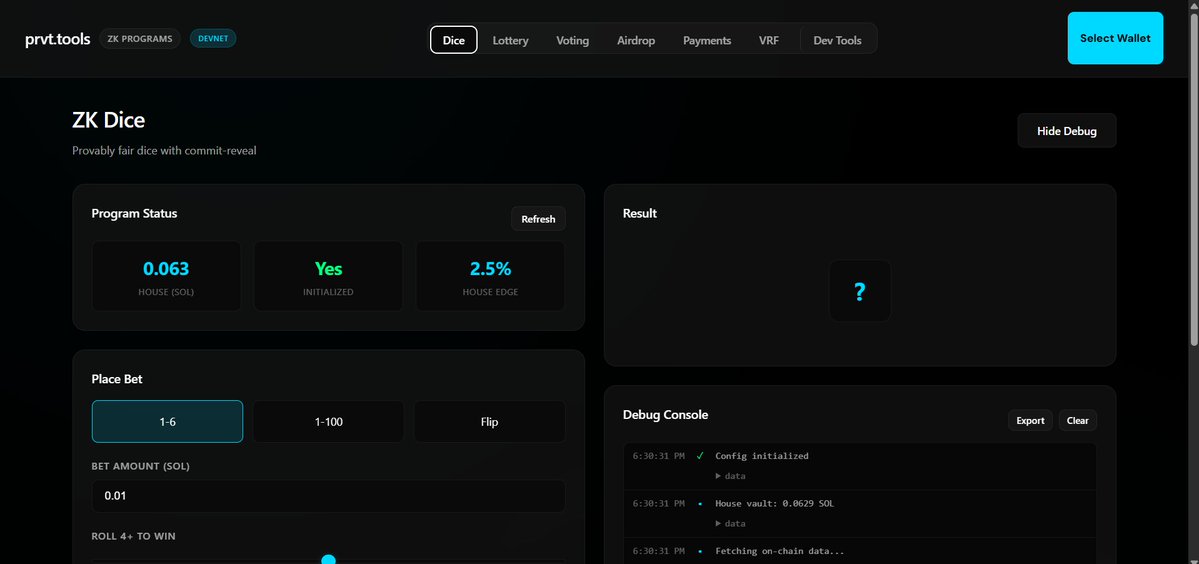
Task: Open the Voting tab
Action: point(573,41)
